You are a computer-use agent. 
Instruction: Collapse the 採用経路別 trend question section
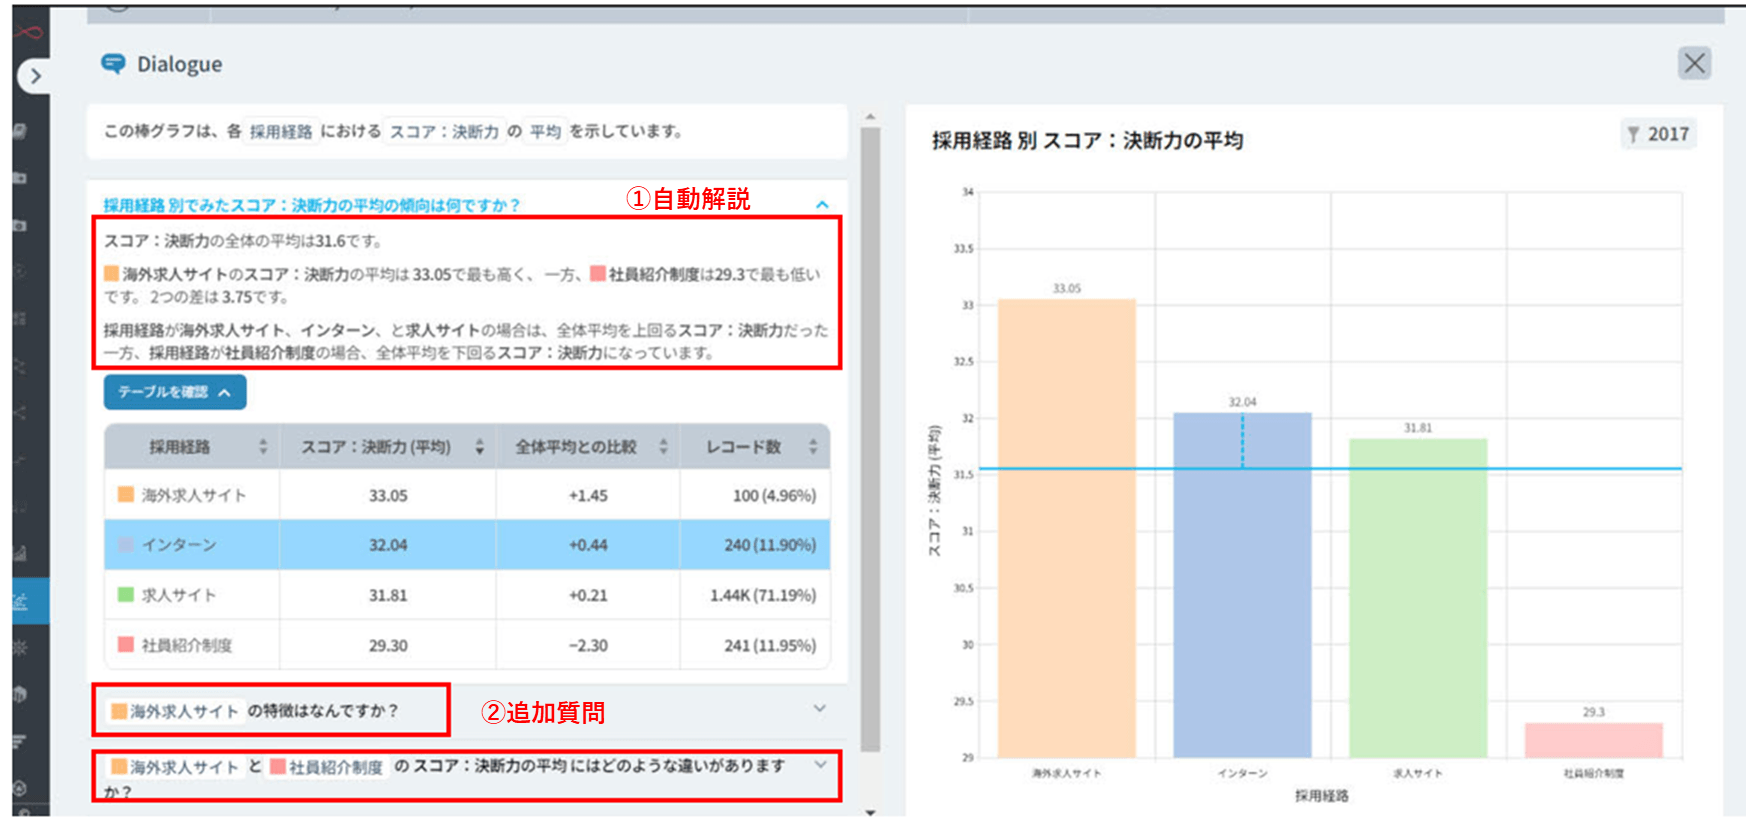tap(822, 204)
